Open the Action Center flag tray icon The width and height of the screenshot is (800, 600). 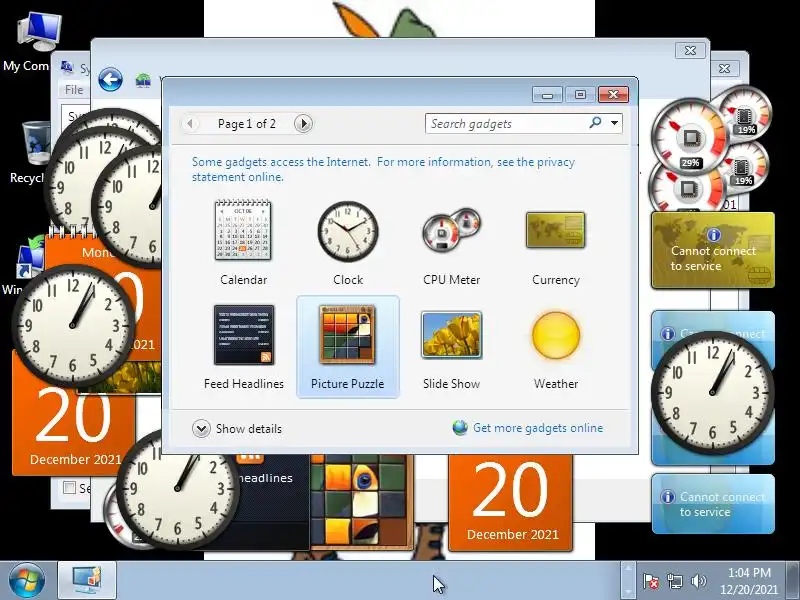tap(651, 581)
